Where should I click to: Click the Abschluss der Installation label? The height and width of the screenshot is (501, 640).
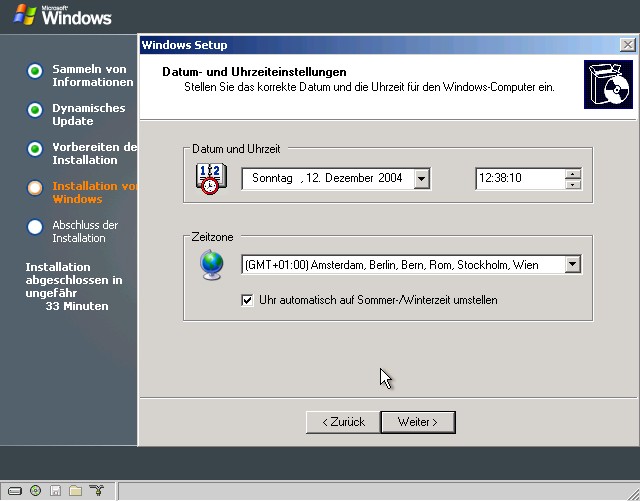coord(85,232)
